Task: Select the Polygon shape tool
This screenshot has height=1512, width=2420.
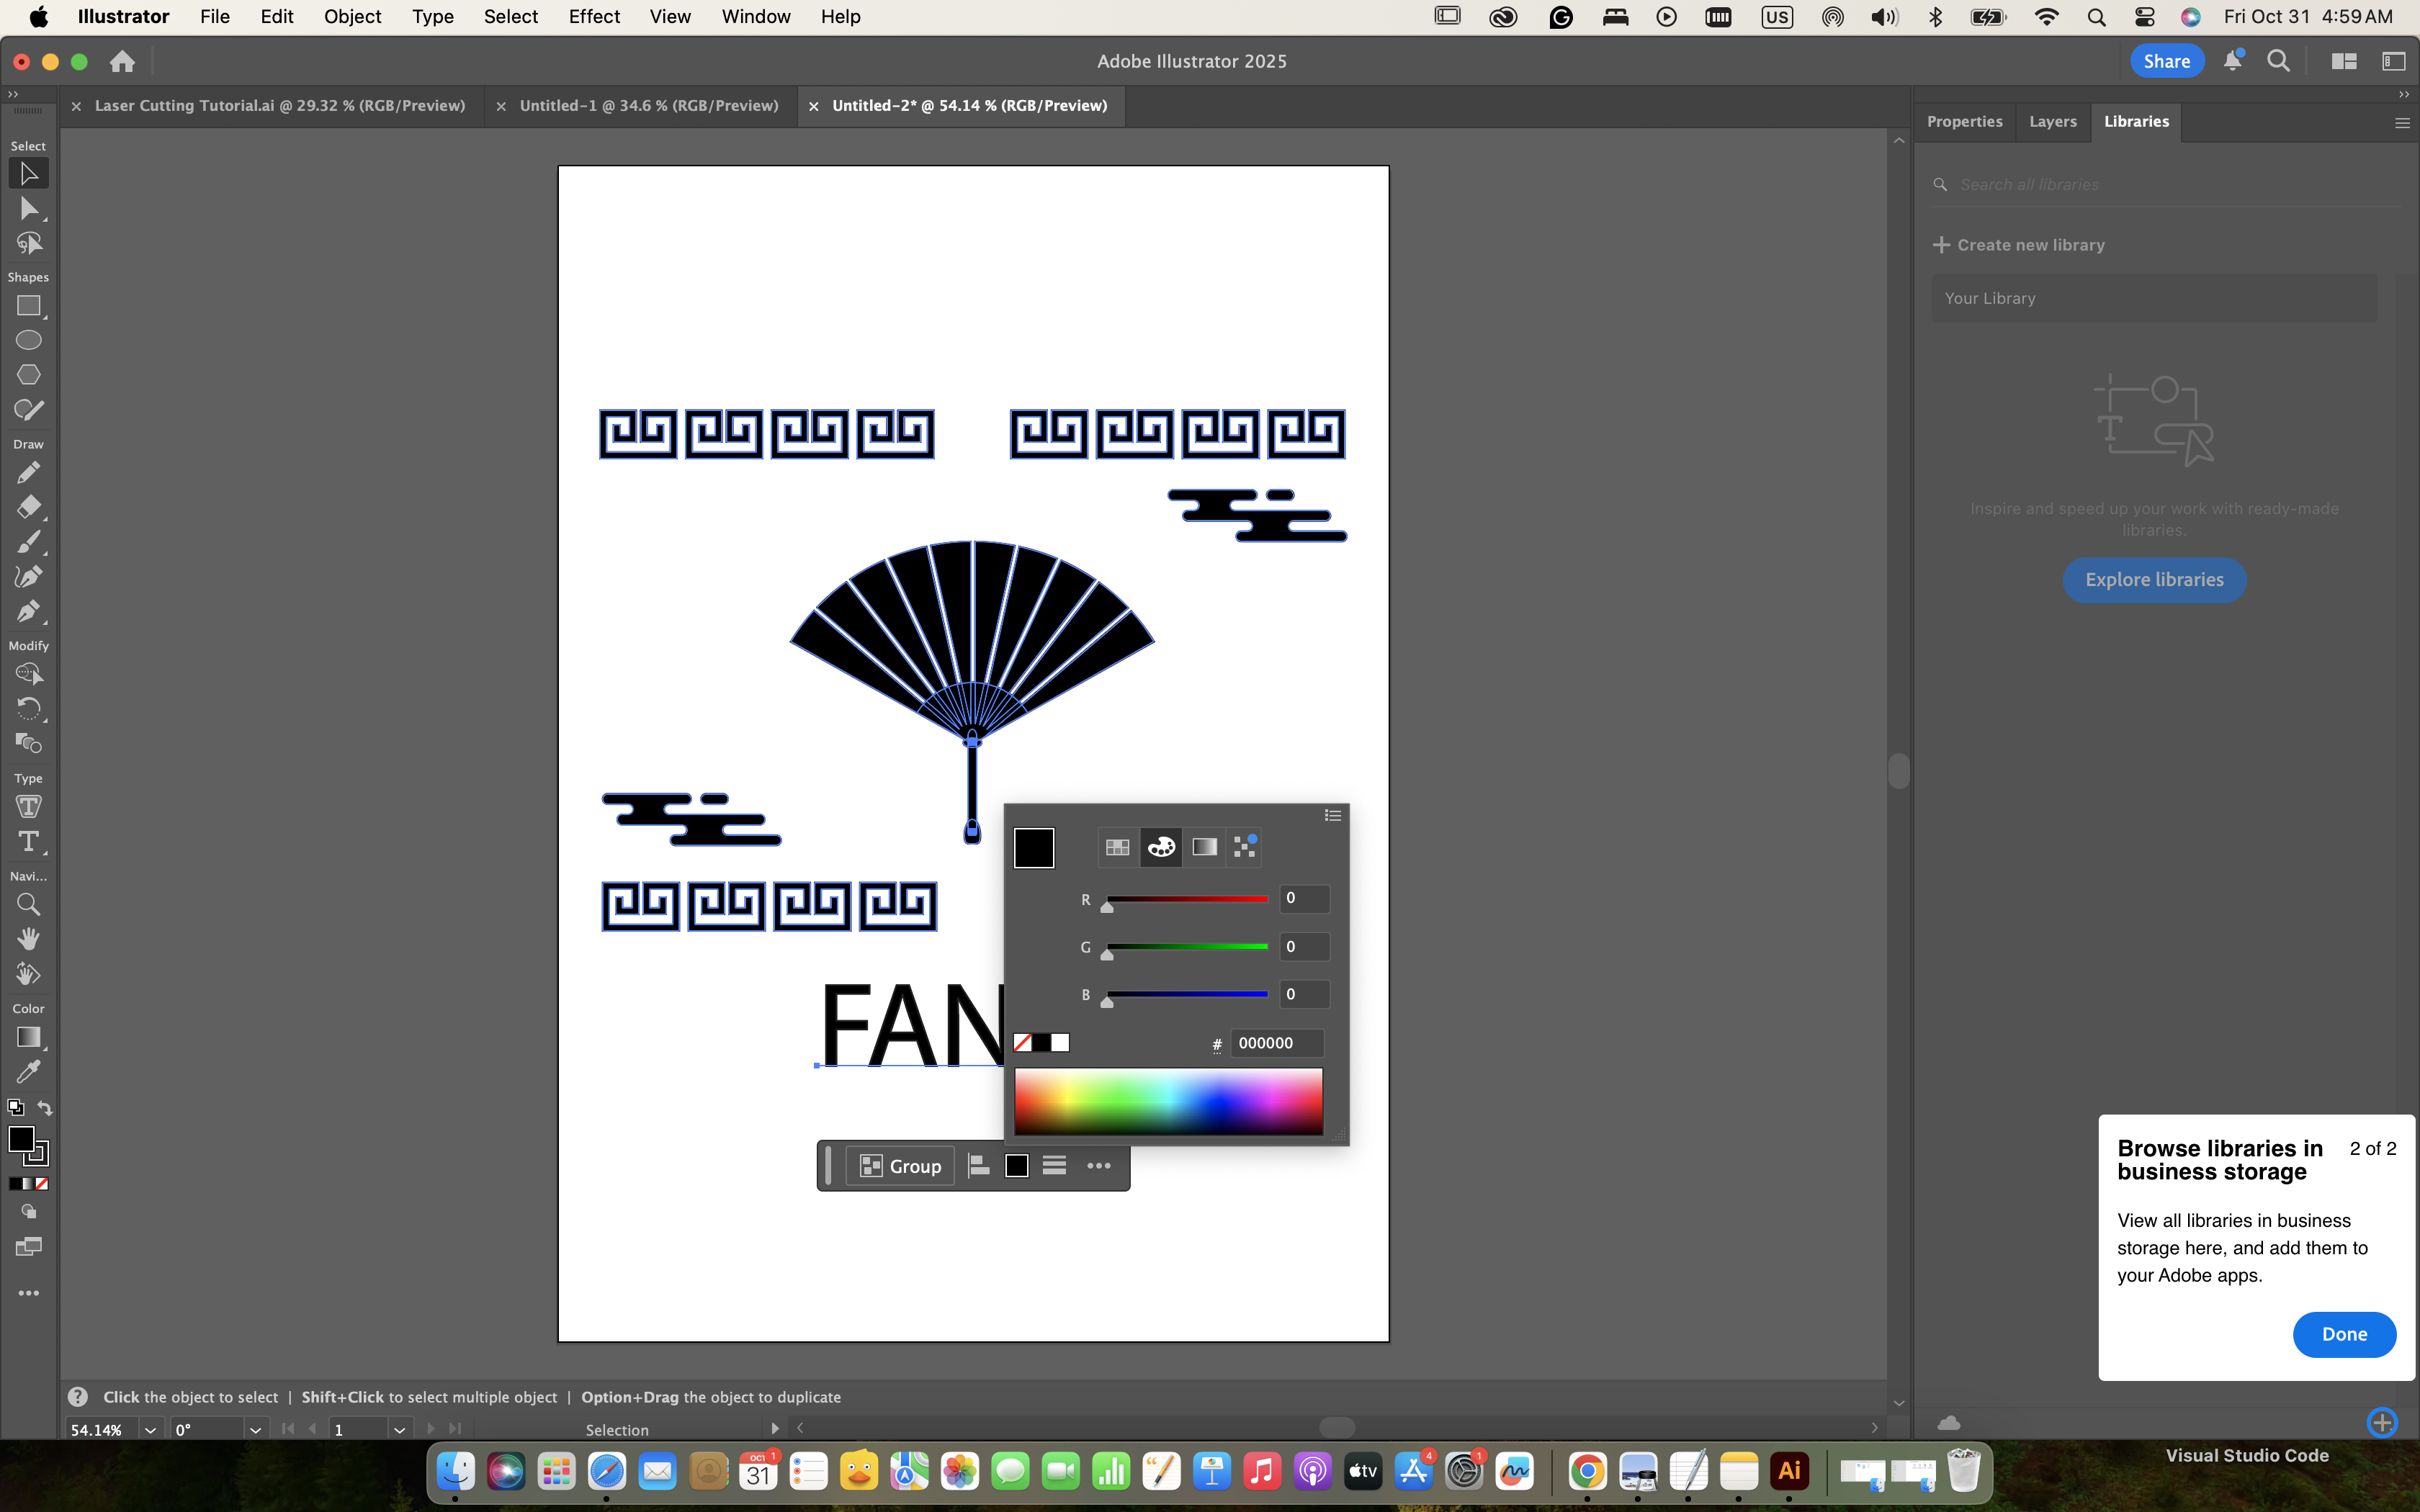Action: point(28,375)
